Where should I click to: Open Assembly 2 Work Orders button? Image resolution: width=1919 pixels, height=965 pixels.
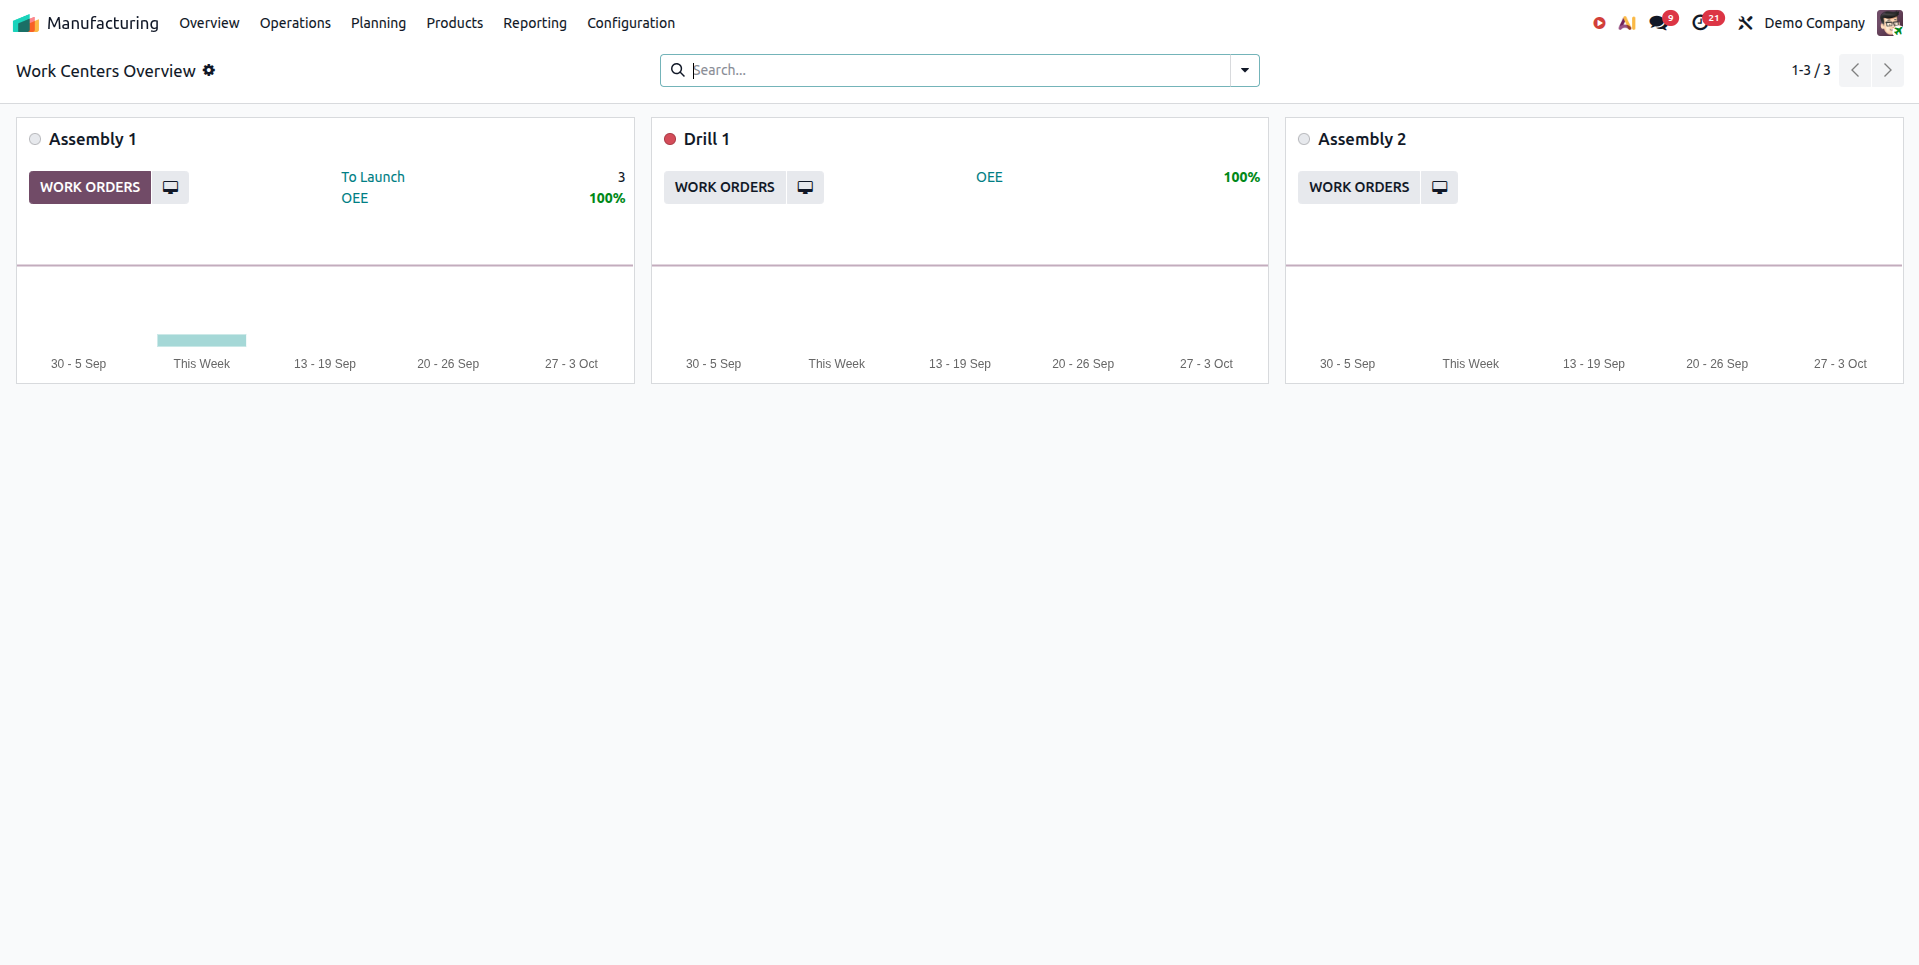click(1359, 187)
